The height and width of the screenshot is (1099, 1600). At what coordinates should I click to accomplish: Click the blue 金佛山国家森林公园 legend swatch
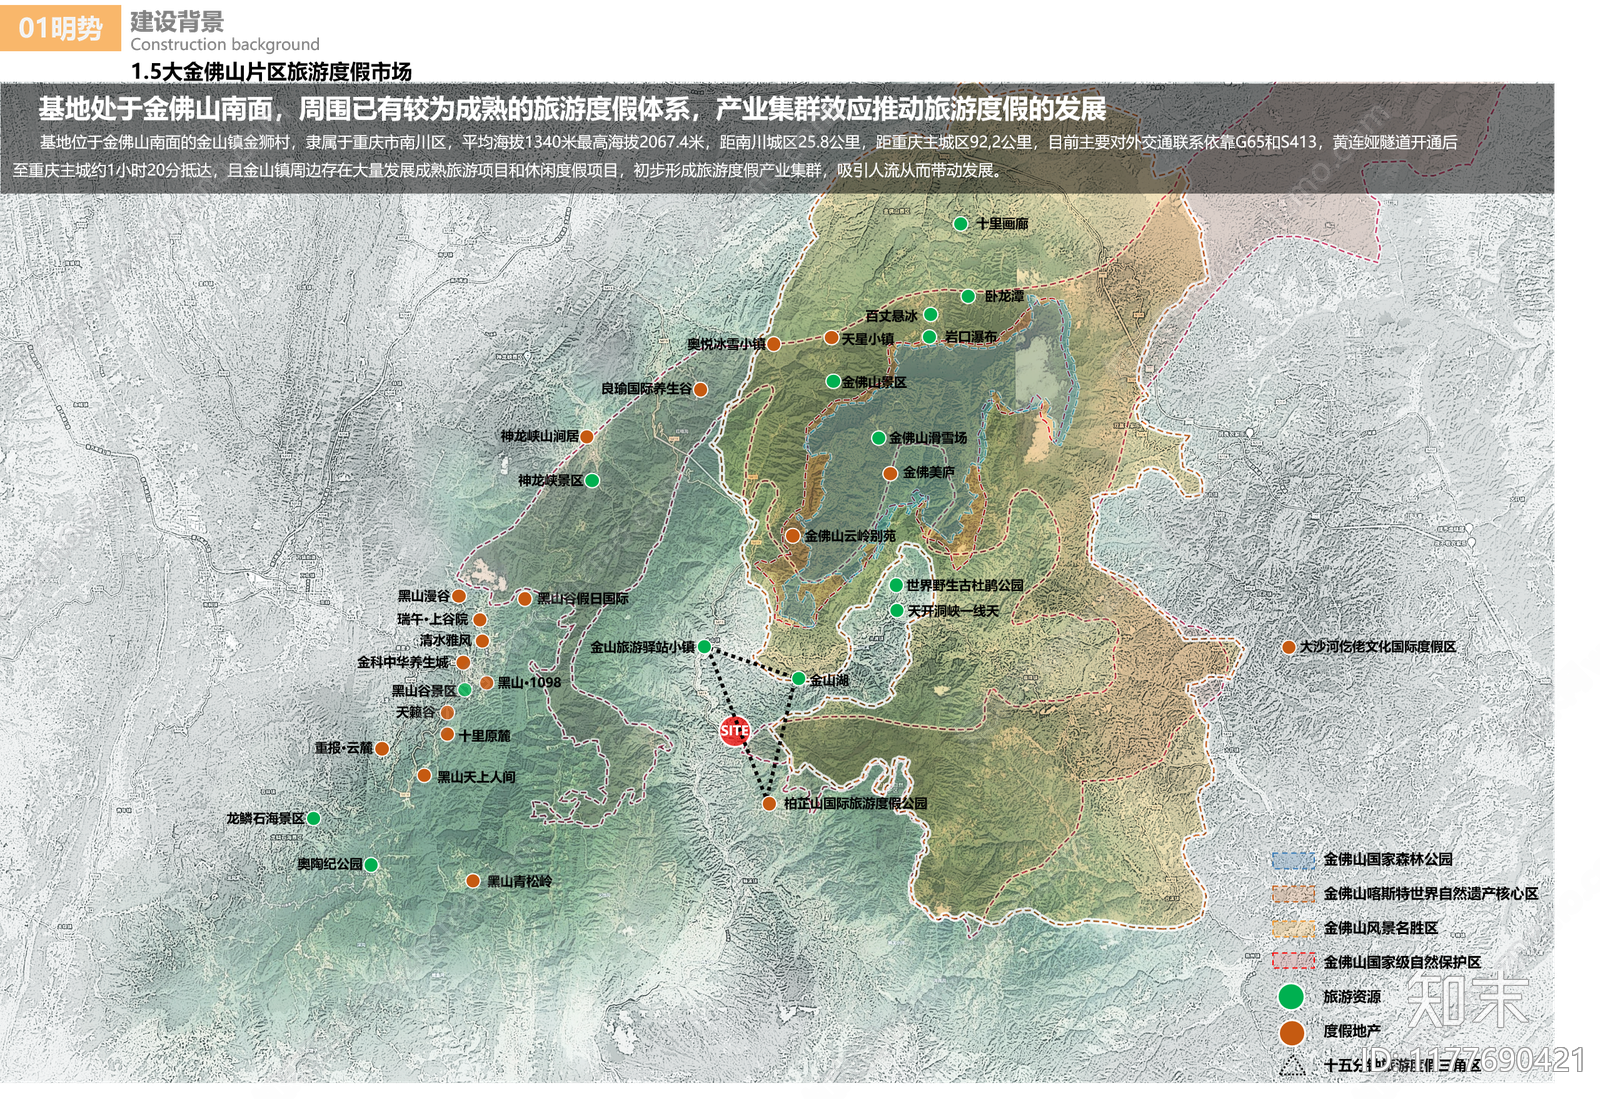coord(1293,860)
